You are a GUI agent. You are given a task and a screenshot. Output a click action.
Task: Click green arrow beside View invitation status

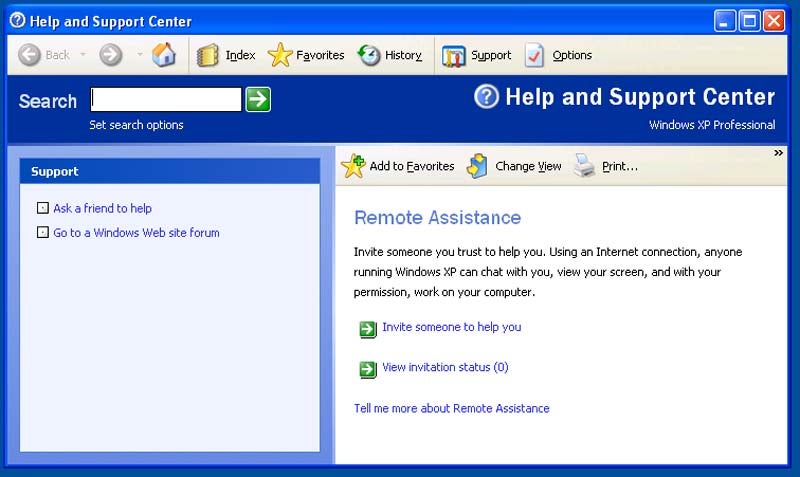coord(368,369)
